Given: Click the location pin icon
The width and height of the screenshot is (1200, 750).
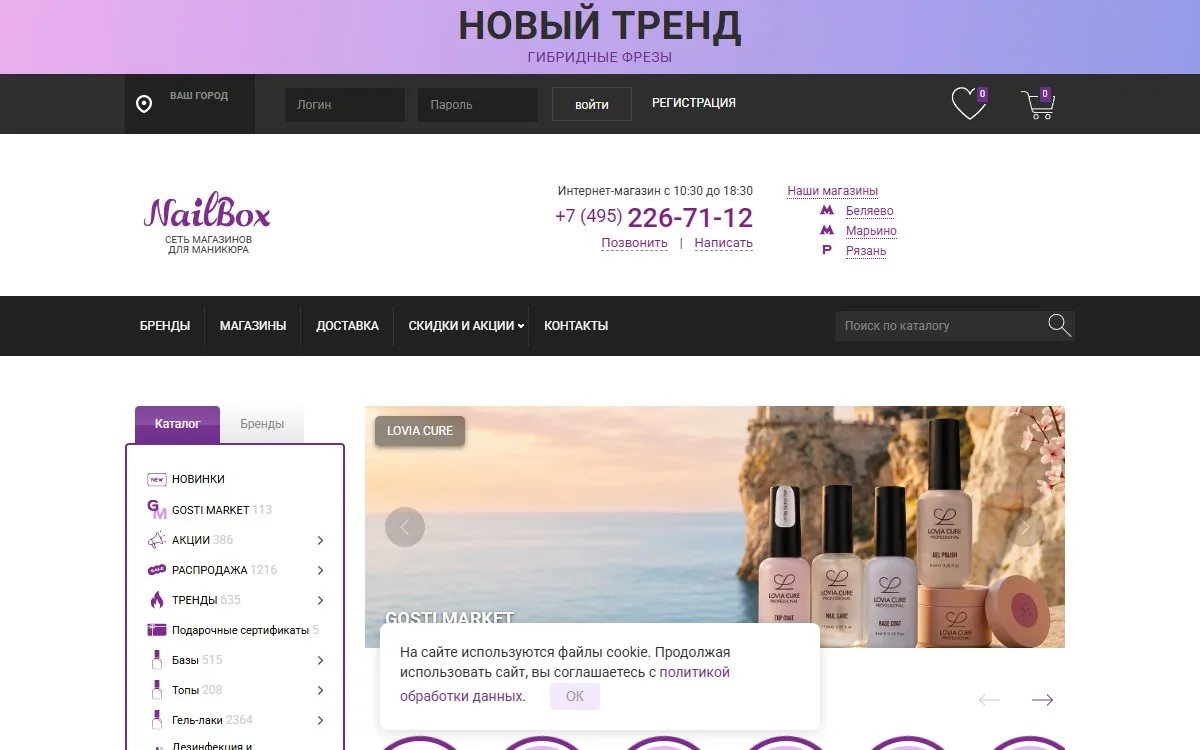Looking at the screenshot, I should tap(144, 104).
